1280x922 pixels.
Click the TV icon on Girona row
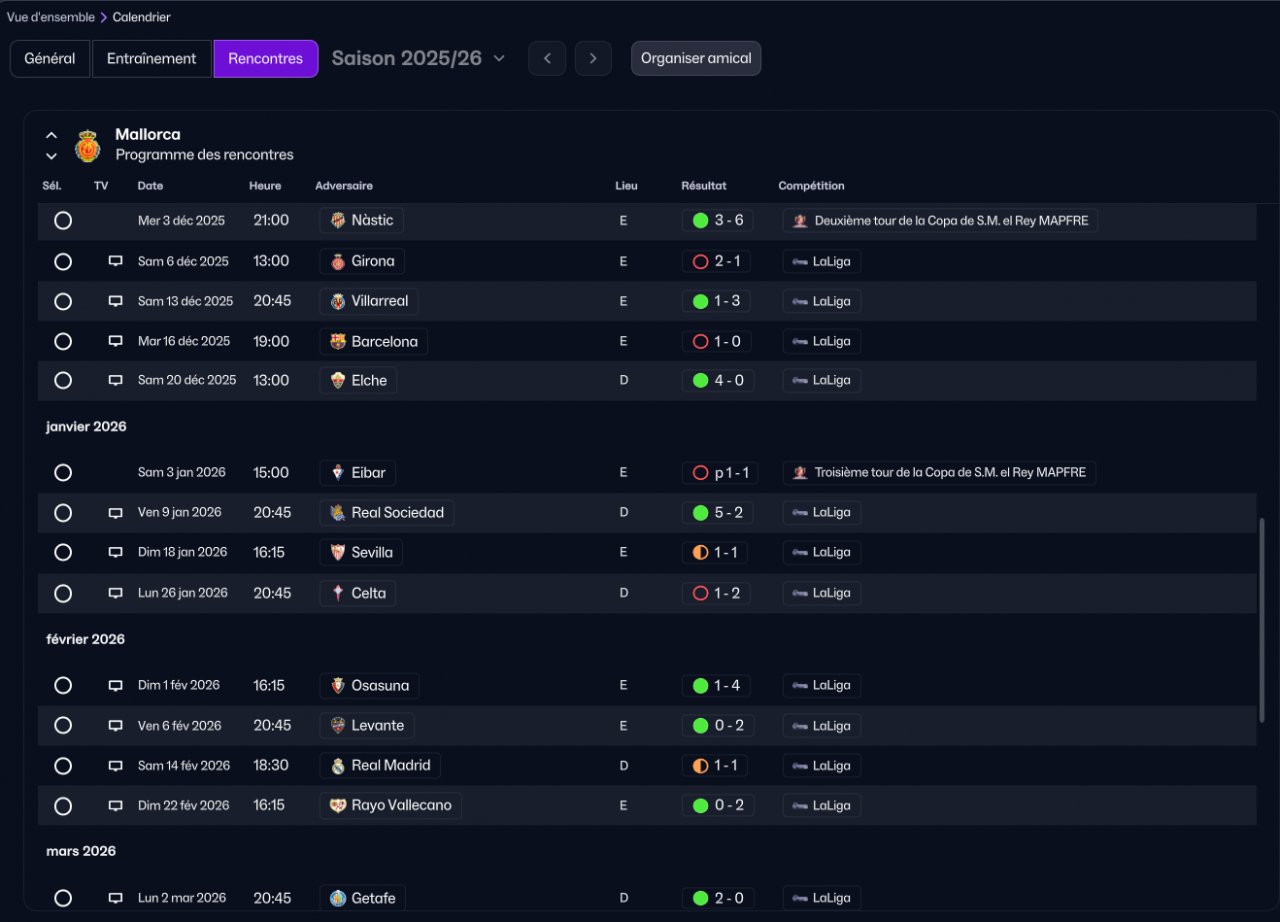[115, 261]
